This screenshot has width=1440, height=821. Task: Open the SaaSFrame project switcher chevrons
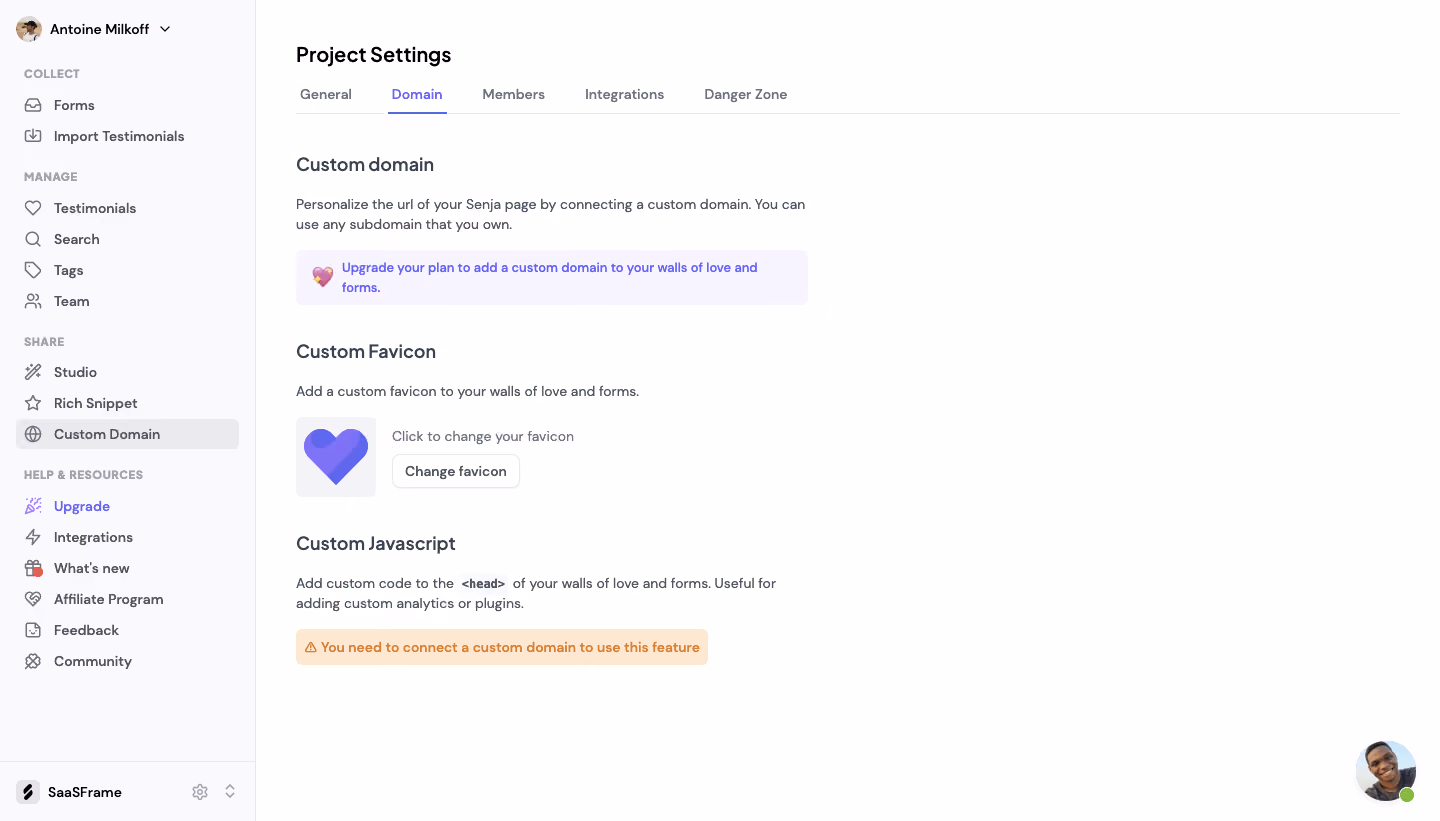click(230, 792)
